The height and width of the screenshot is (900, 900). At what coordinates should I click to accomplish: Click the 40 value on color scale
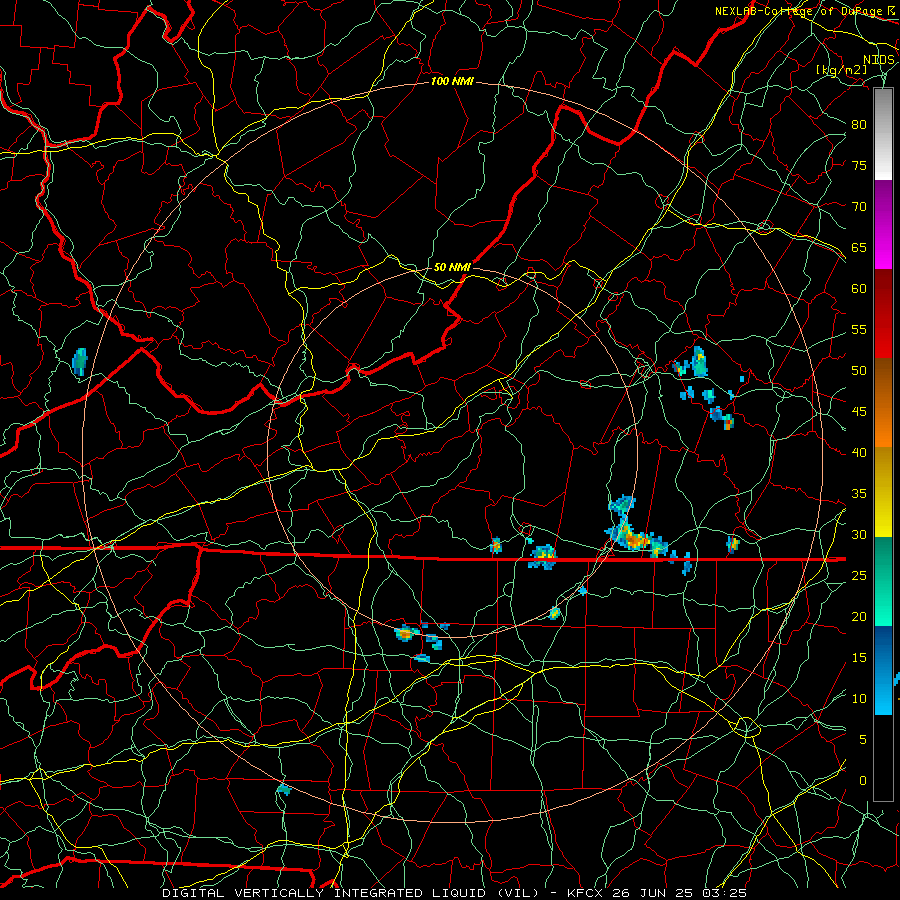[859, 453]
